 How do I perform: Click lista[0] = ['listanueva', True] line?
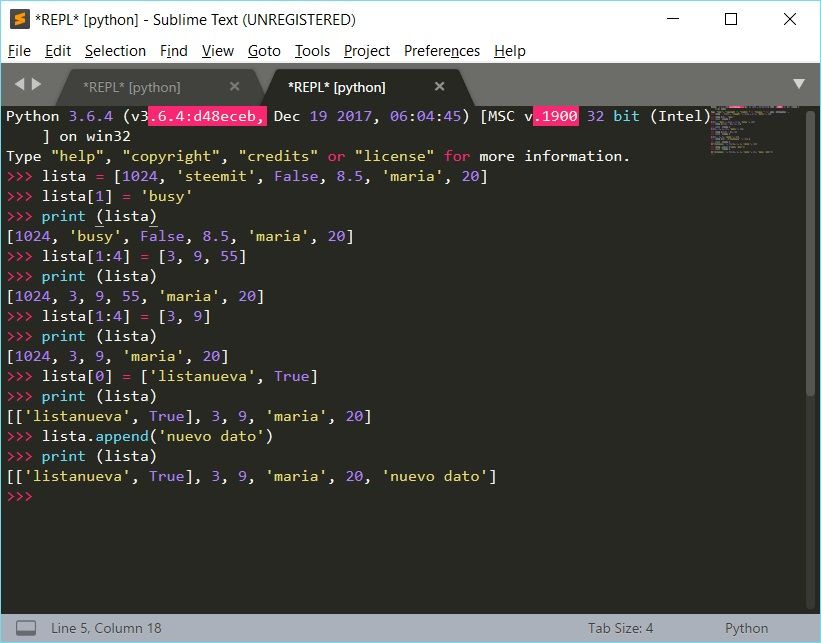point(162,376)
